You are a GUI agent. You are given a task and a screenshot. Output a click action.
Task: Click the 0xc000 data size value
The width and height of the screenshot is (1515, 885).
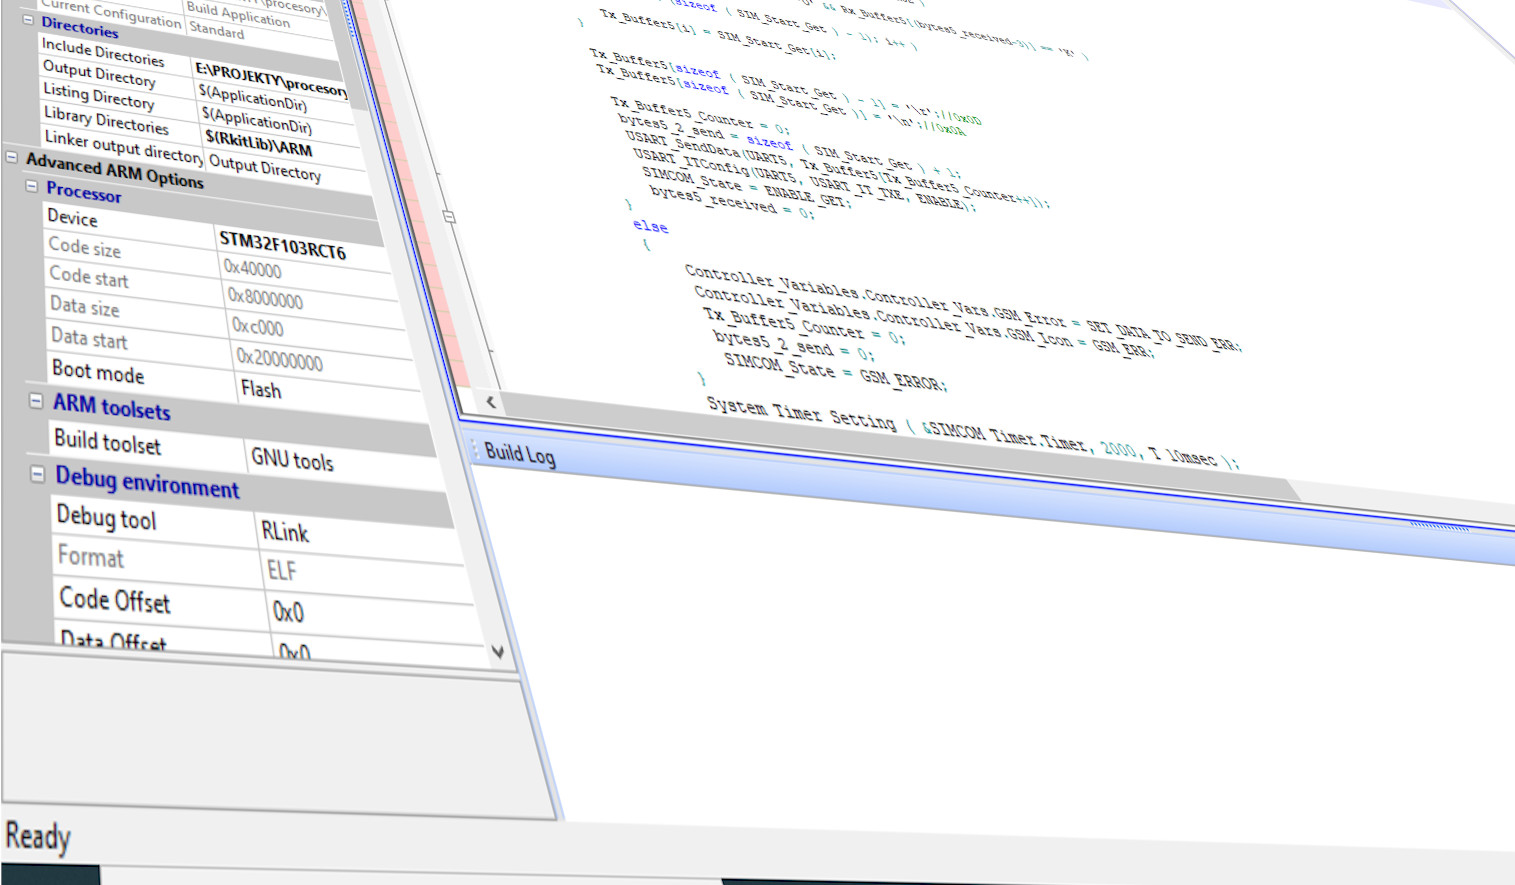pos(258,326)
